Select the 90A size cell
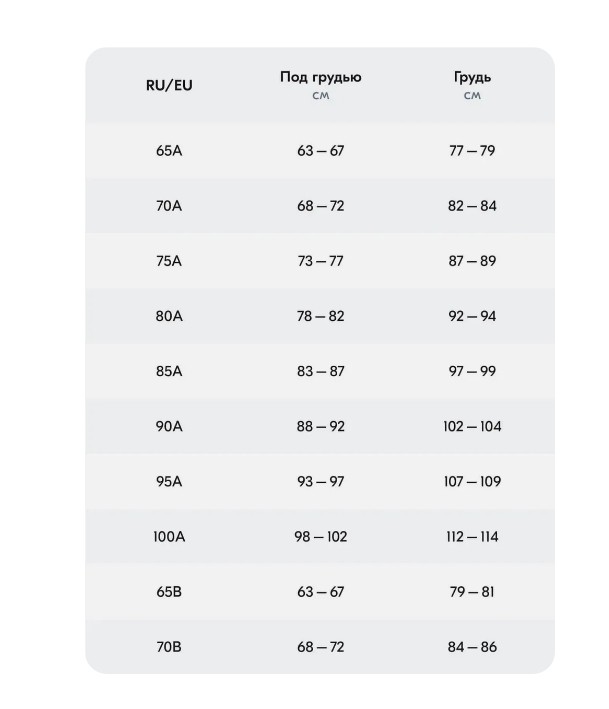Viewport: 609px width, 709px height. (169, 426)
